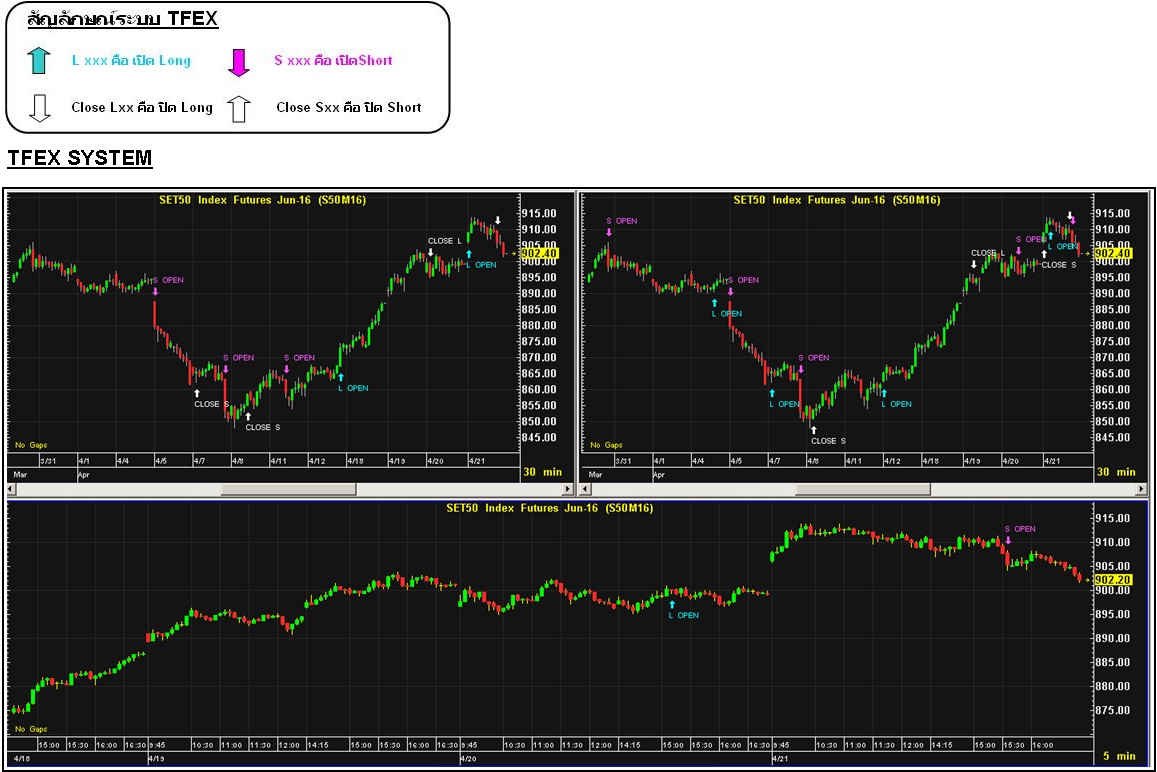Open the 30 min timeframe on the right chart
1157x772 pixels.
click(1116, 472)
